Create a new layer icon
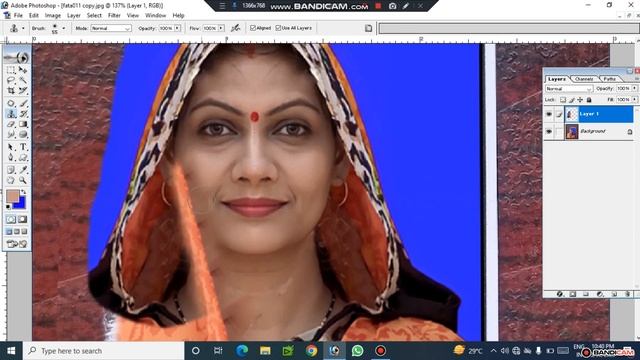The height and width of the screenshot is (360, 640). point(614,294)
